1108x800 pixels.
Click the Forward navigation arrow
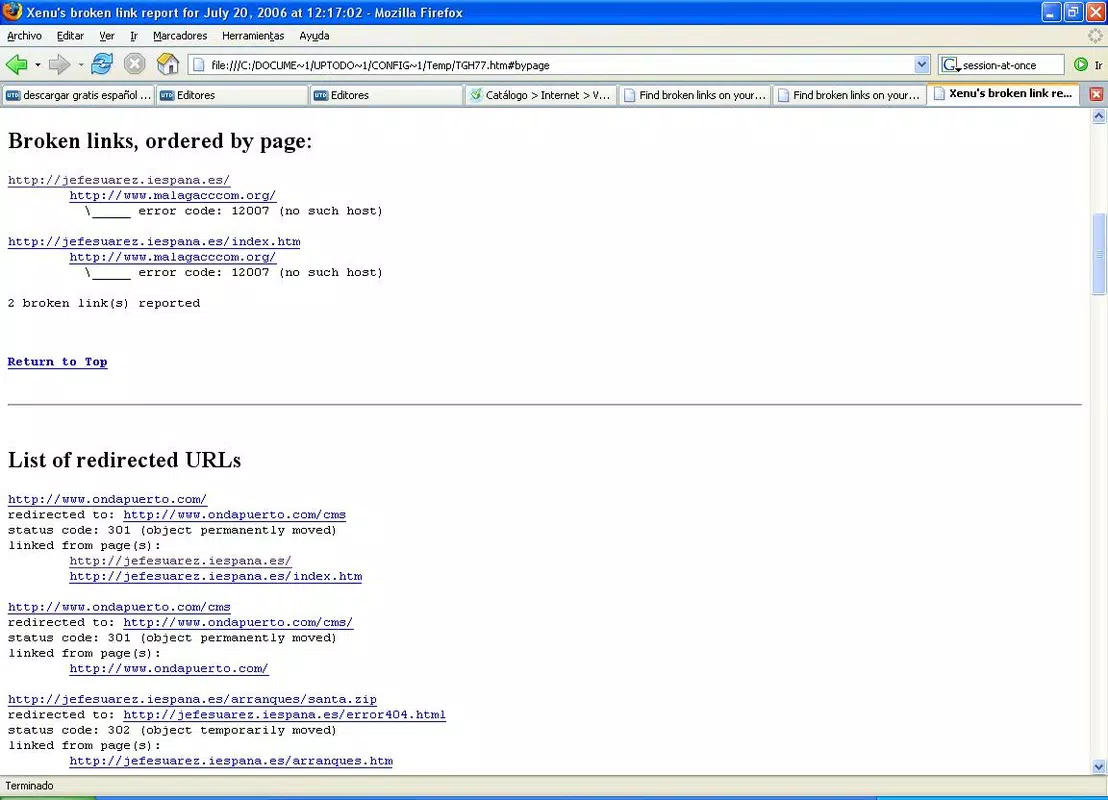[x=59, y=64]
